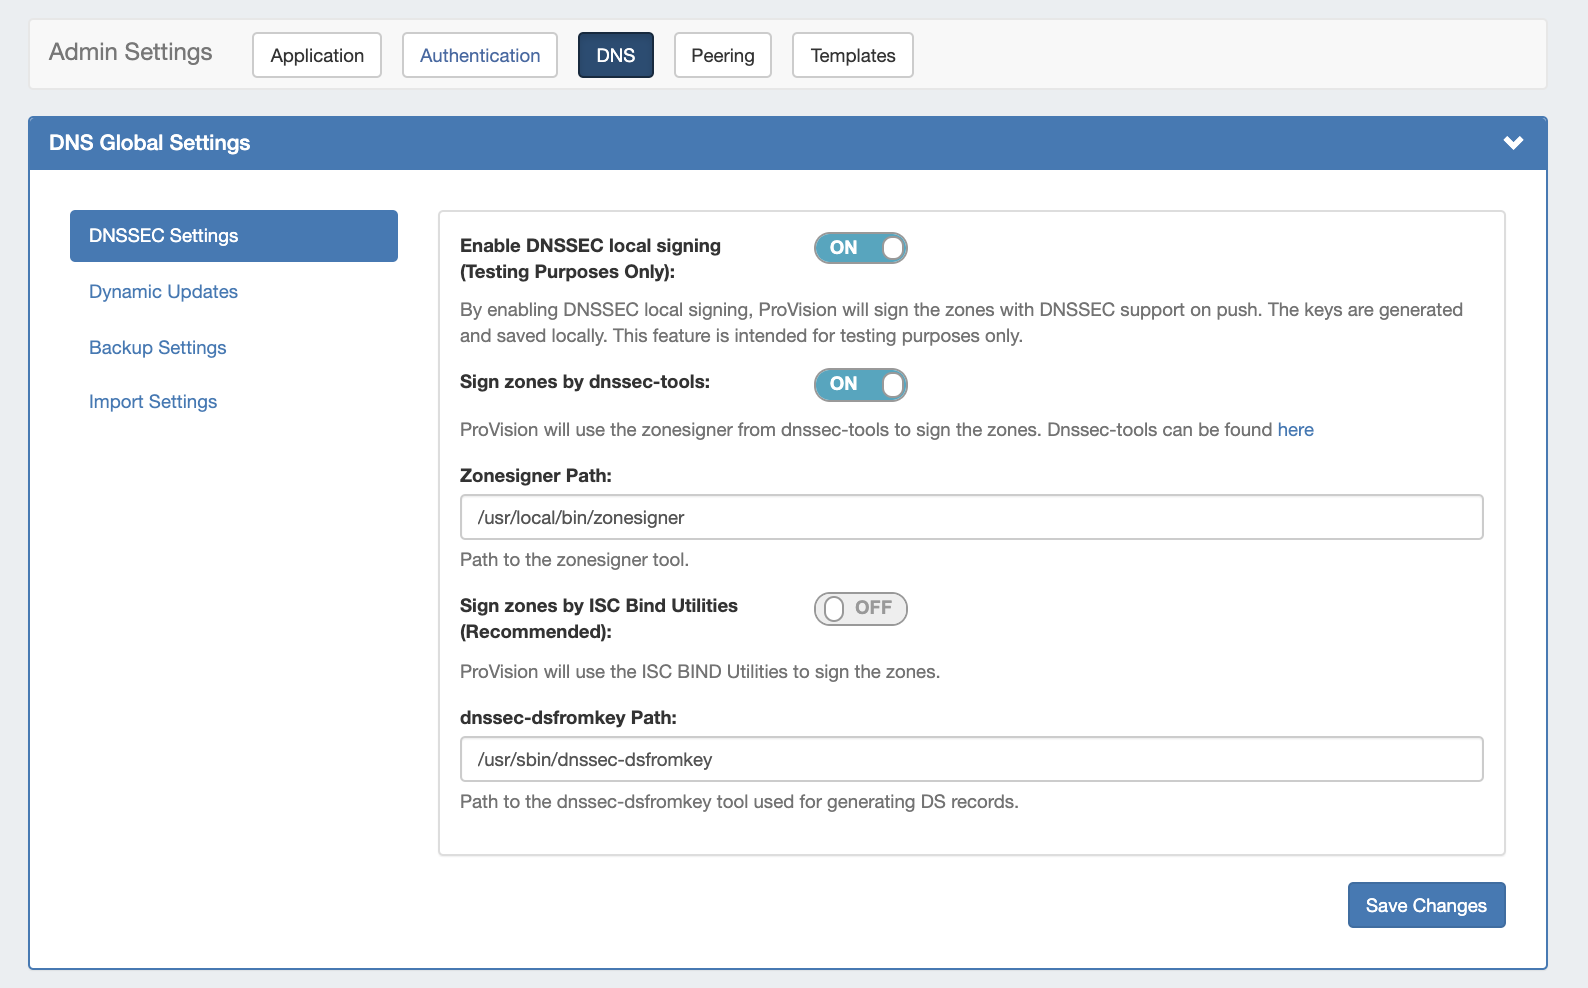1588x988 pixels.
Task: Click the 'Zonesigner Path:' field label
Action: coord(536,476)
